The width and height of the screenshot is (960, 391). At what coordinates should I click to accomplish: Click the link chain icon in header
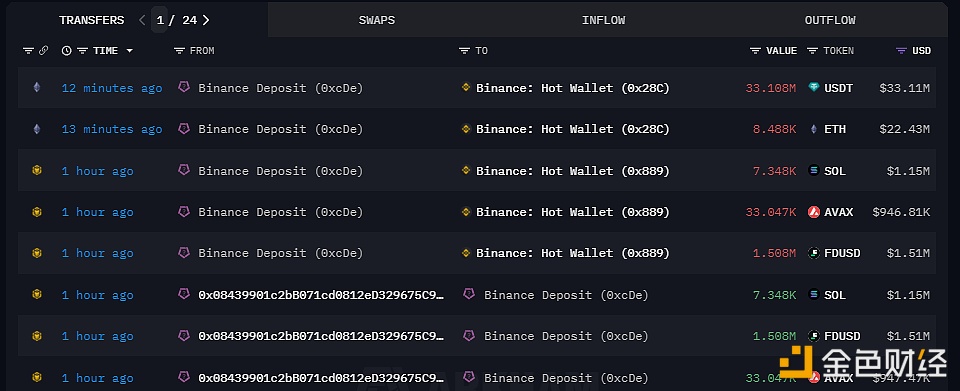coord(43,51)
